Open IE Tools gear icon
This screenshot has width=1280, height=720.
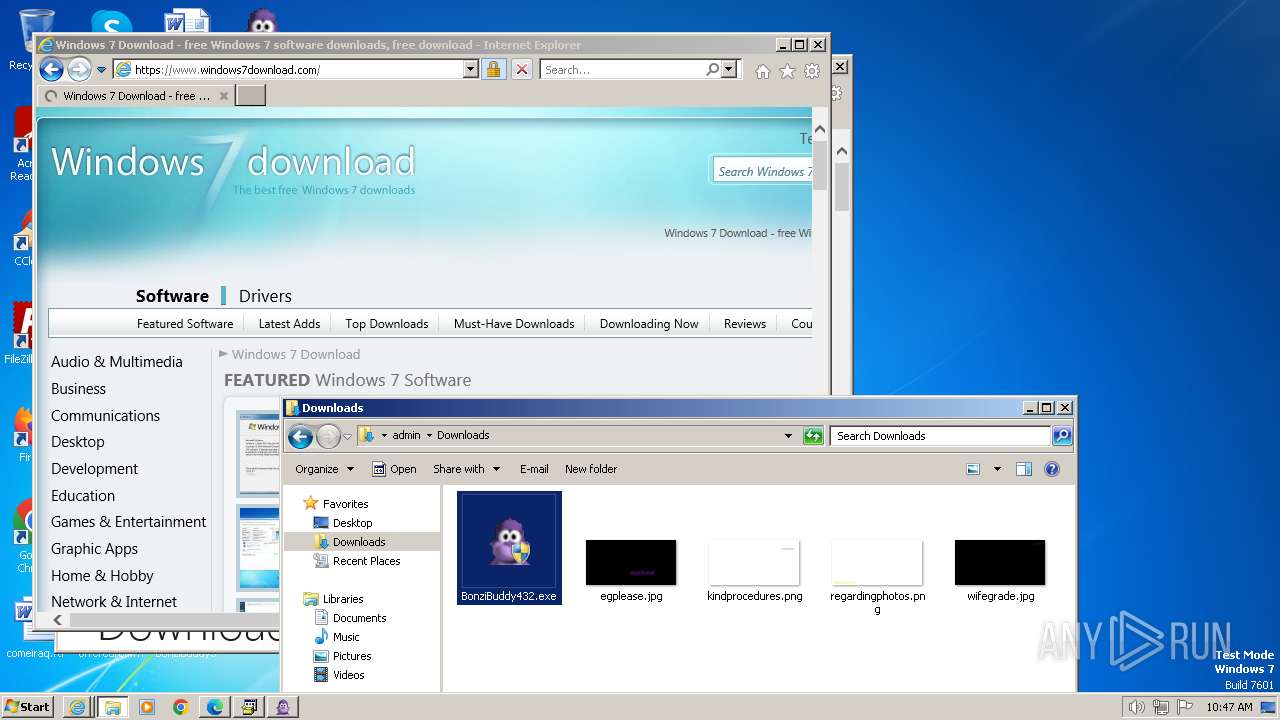(x=812, y=71)
